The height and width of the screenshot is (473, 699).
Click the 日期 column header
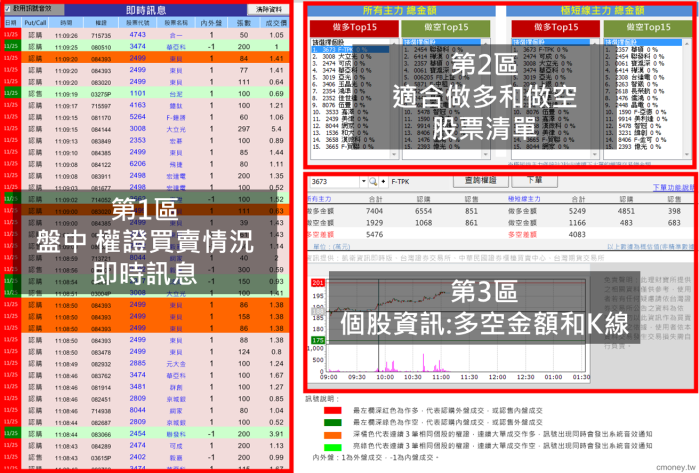tap(11, 23)
